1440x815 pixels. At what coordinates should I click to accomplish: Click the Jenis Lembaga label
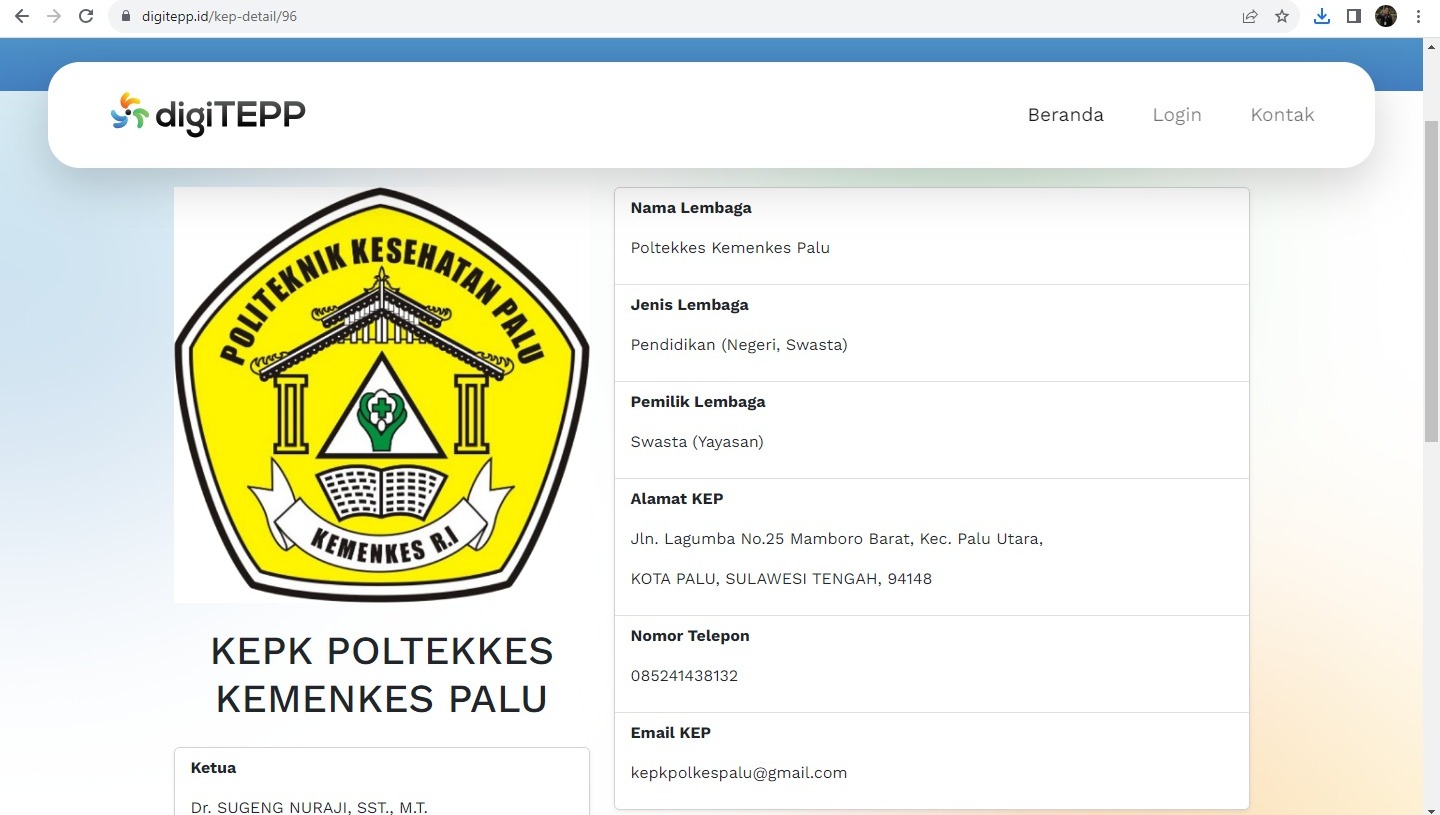689,305
